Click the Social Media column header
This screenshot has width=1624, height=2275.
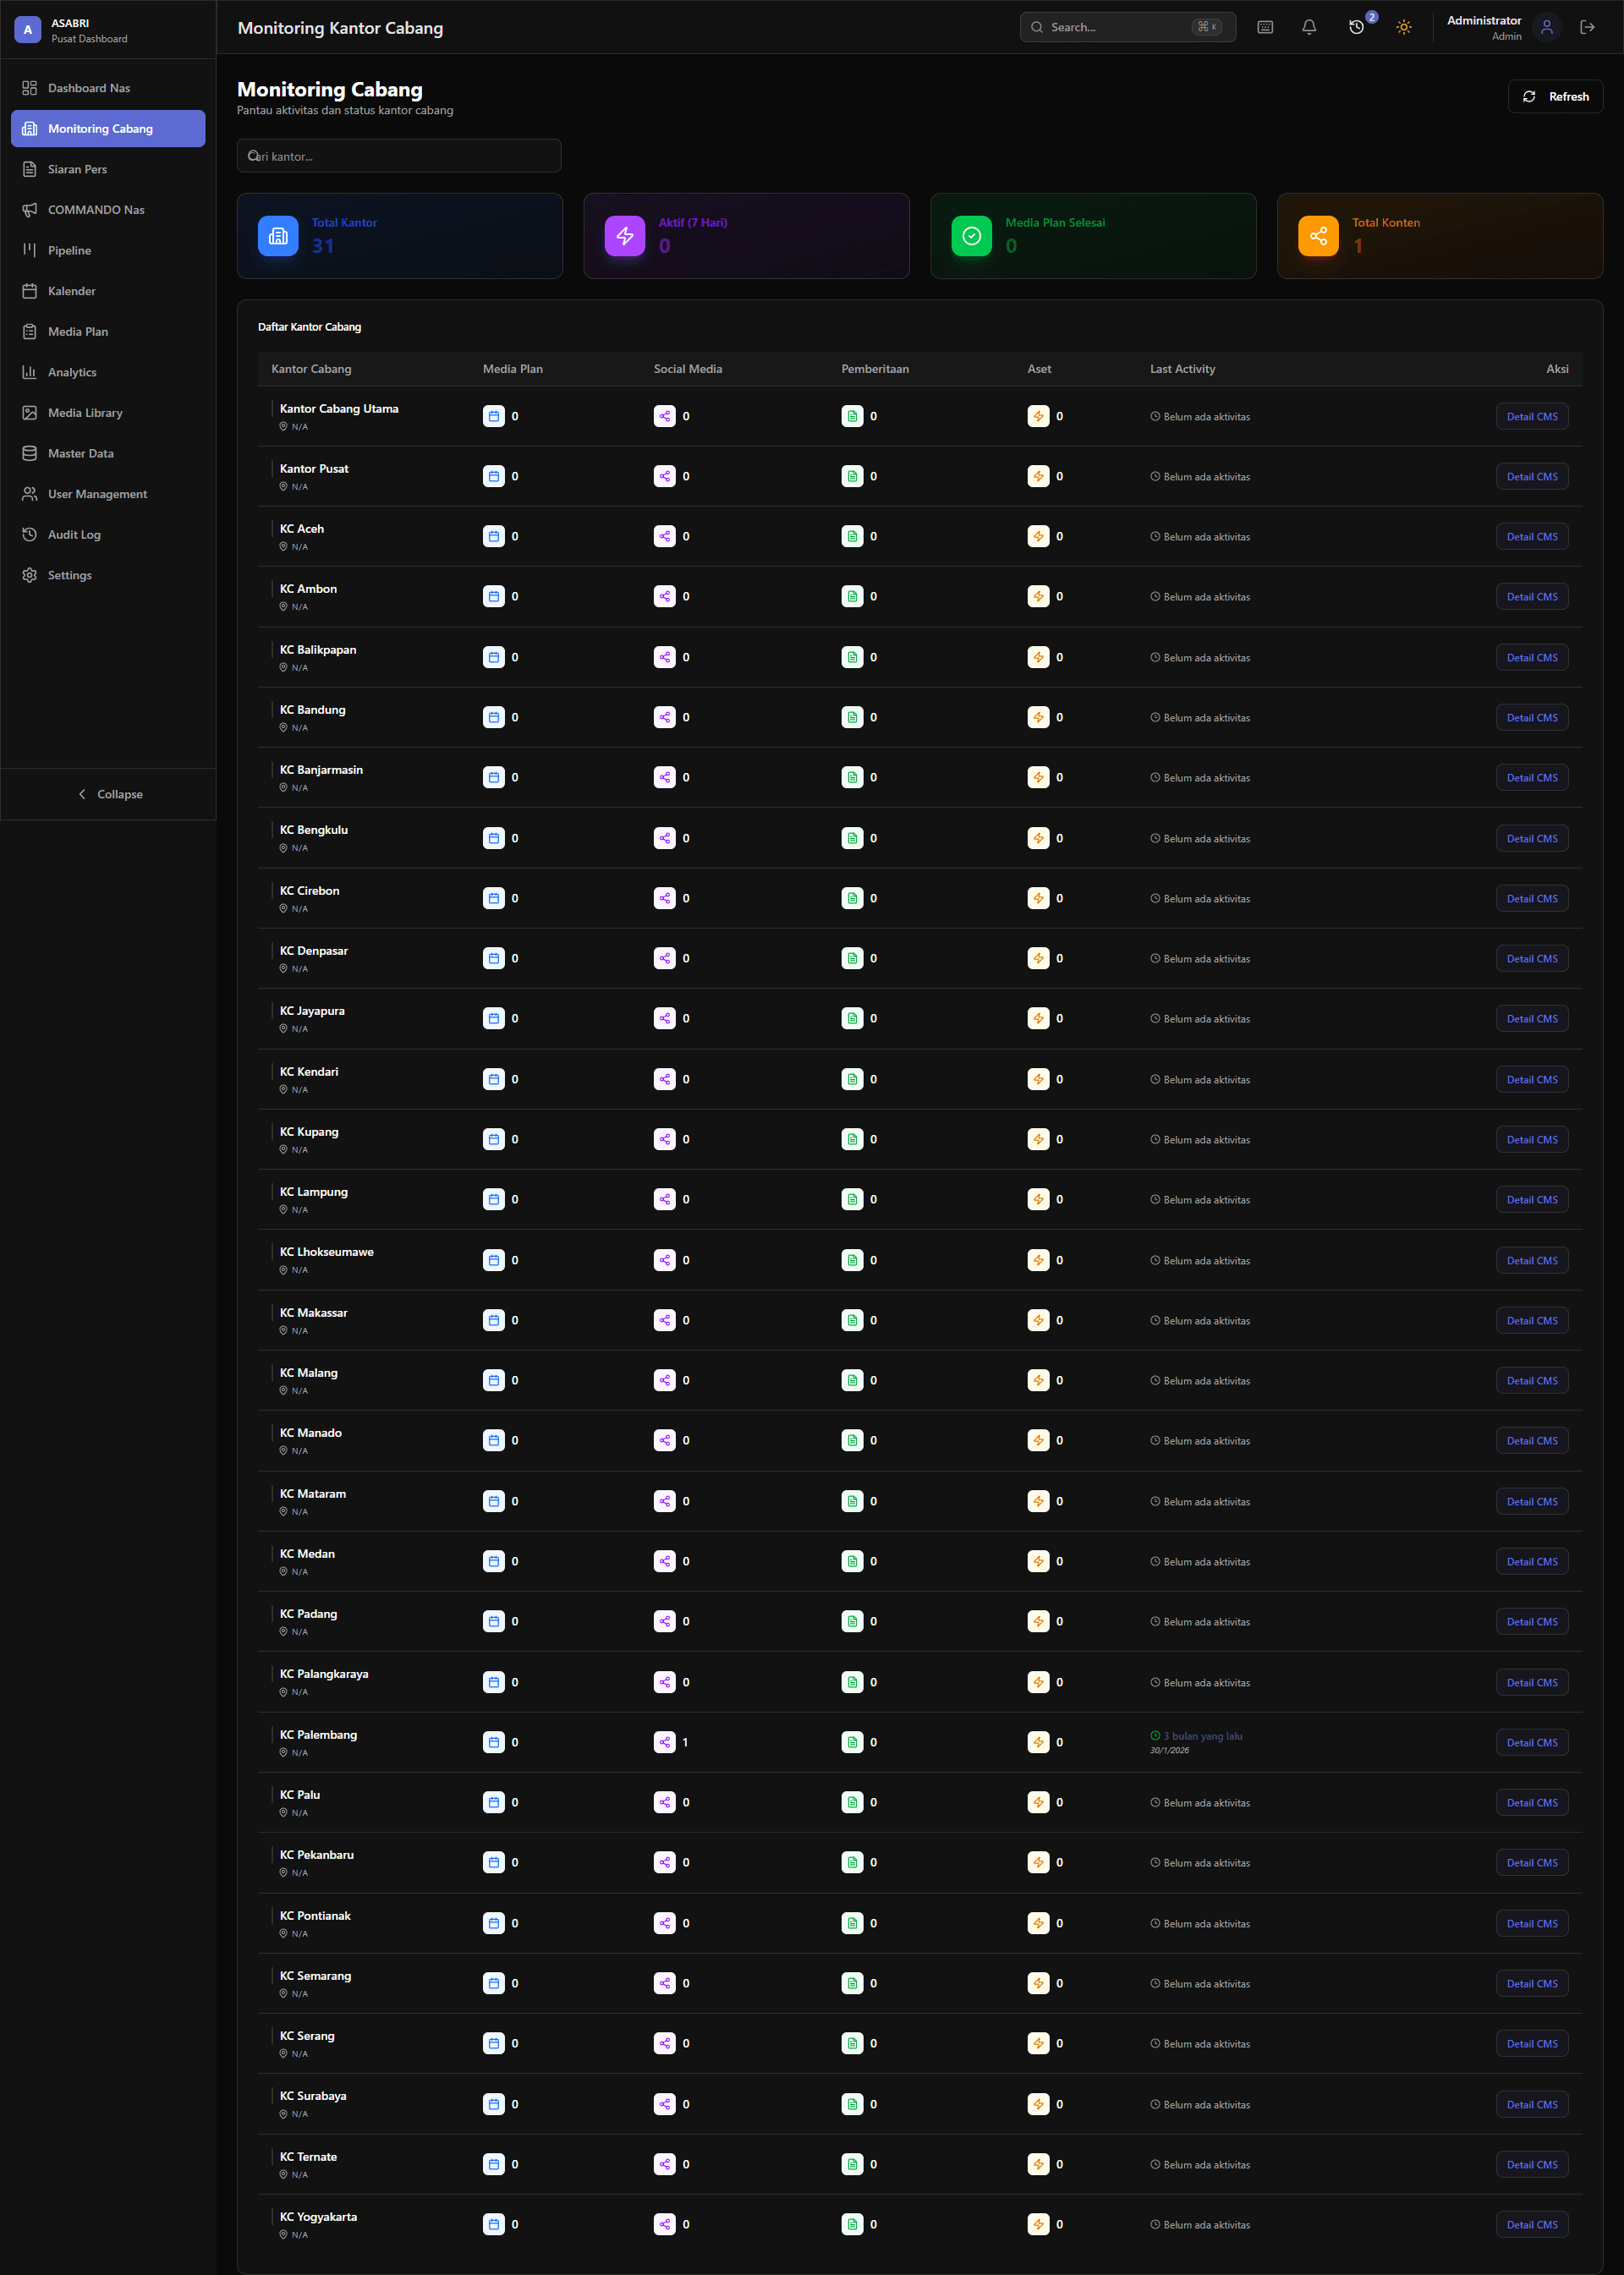click(x=688, y=369)
